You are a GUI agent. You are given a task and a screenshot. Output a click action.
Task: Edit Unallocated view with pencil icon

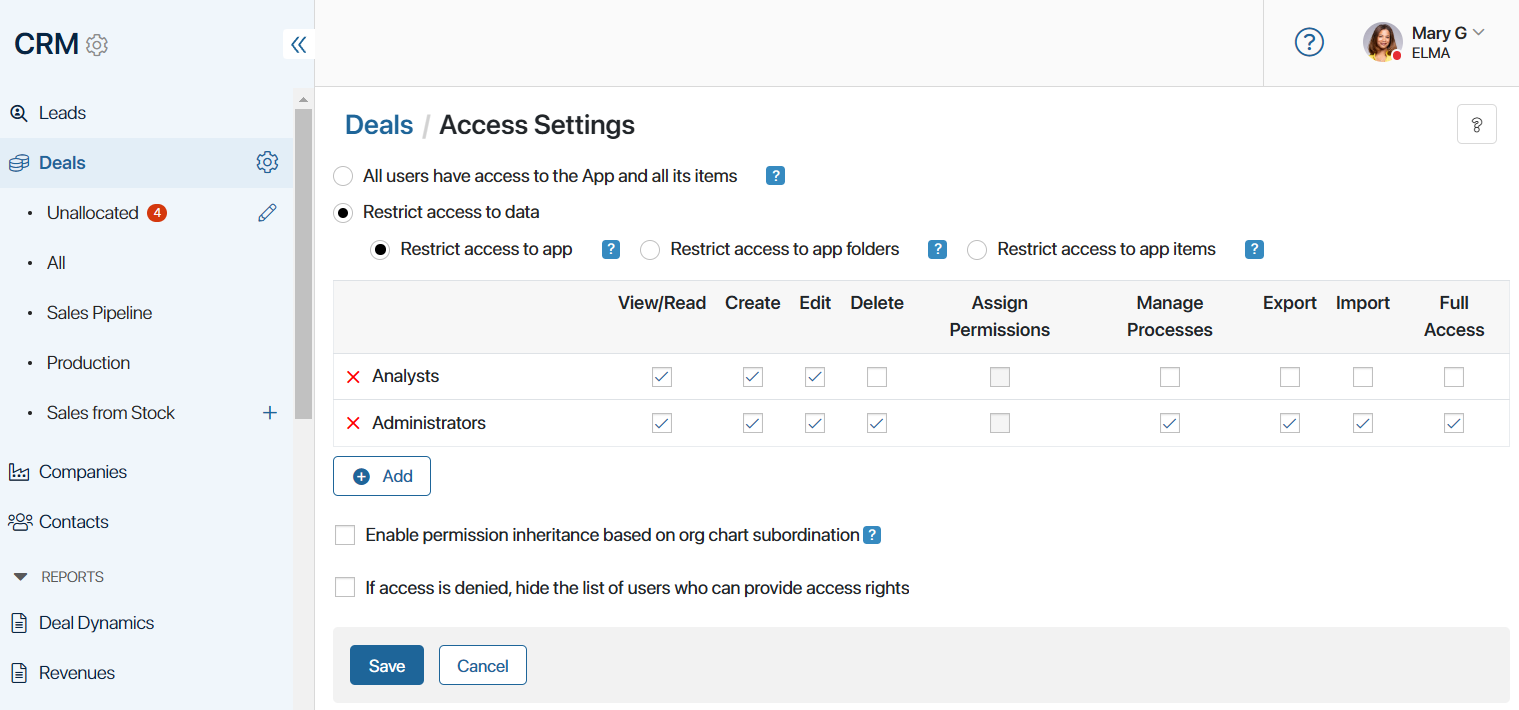click(x=267, y=212)
